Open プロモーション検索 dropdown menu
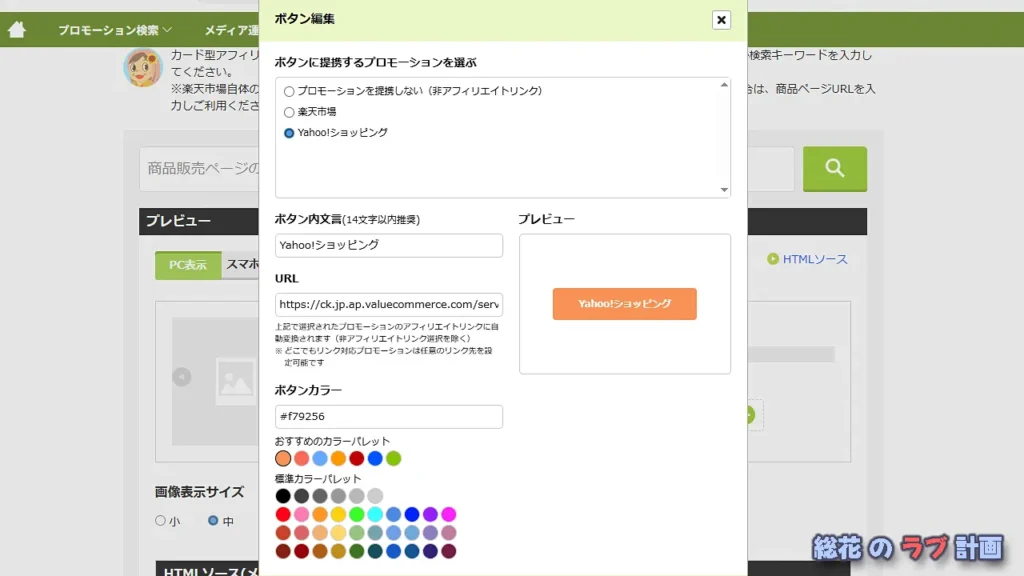 pyautogui.click(x=115, y=30)
